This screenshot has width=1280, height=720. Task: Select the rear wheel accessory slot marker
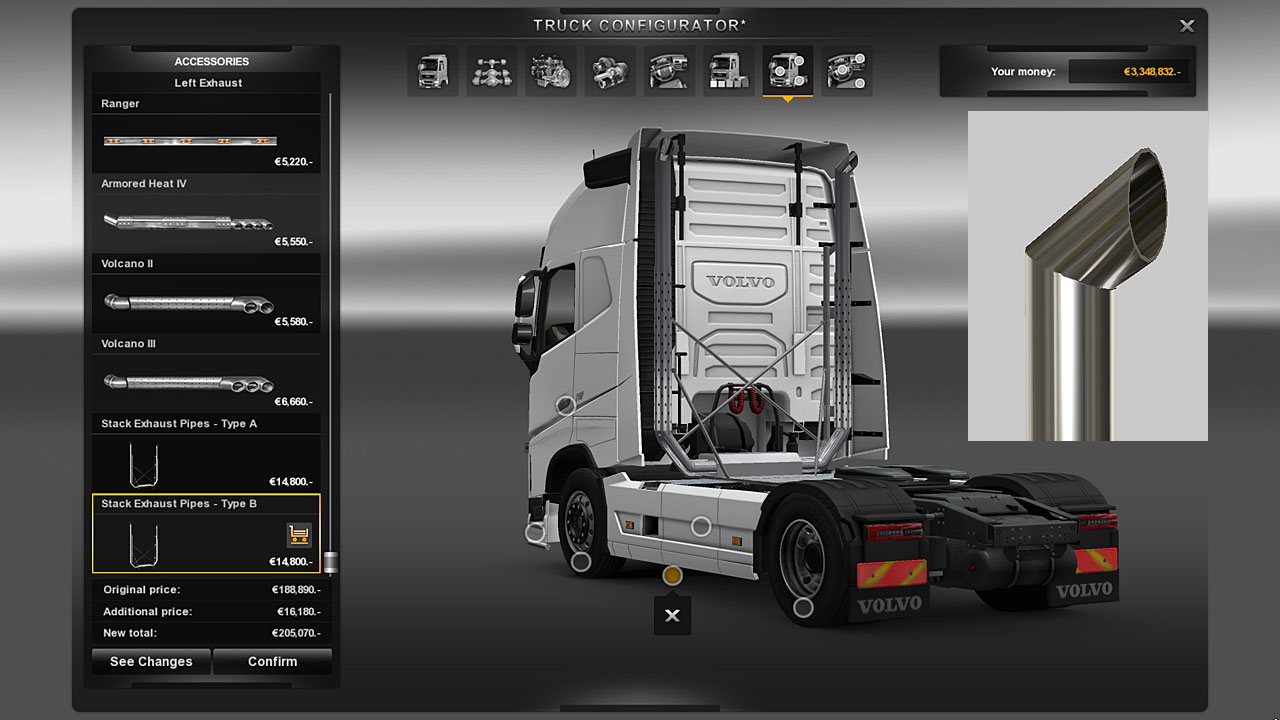click(803, 606)
